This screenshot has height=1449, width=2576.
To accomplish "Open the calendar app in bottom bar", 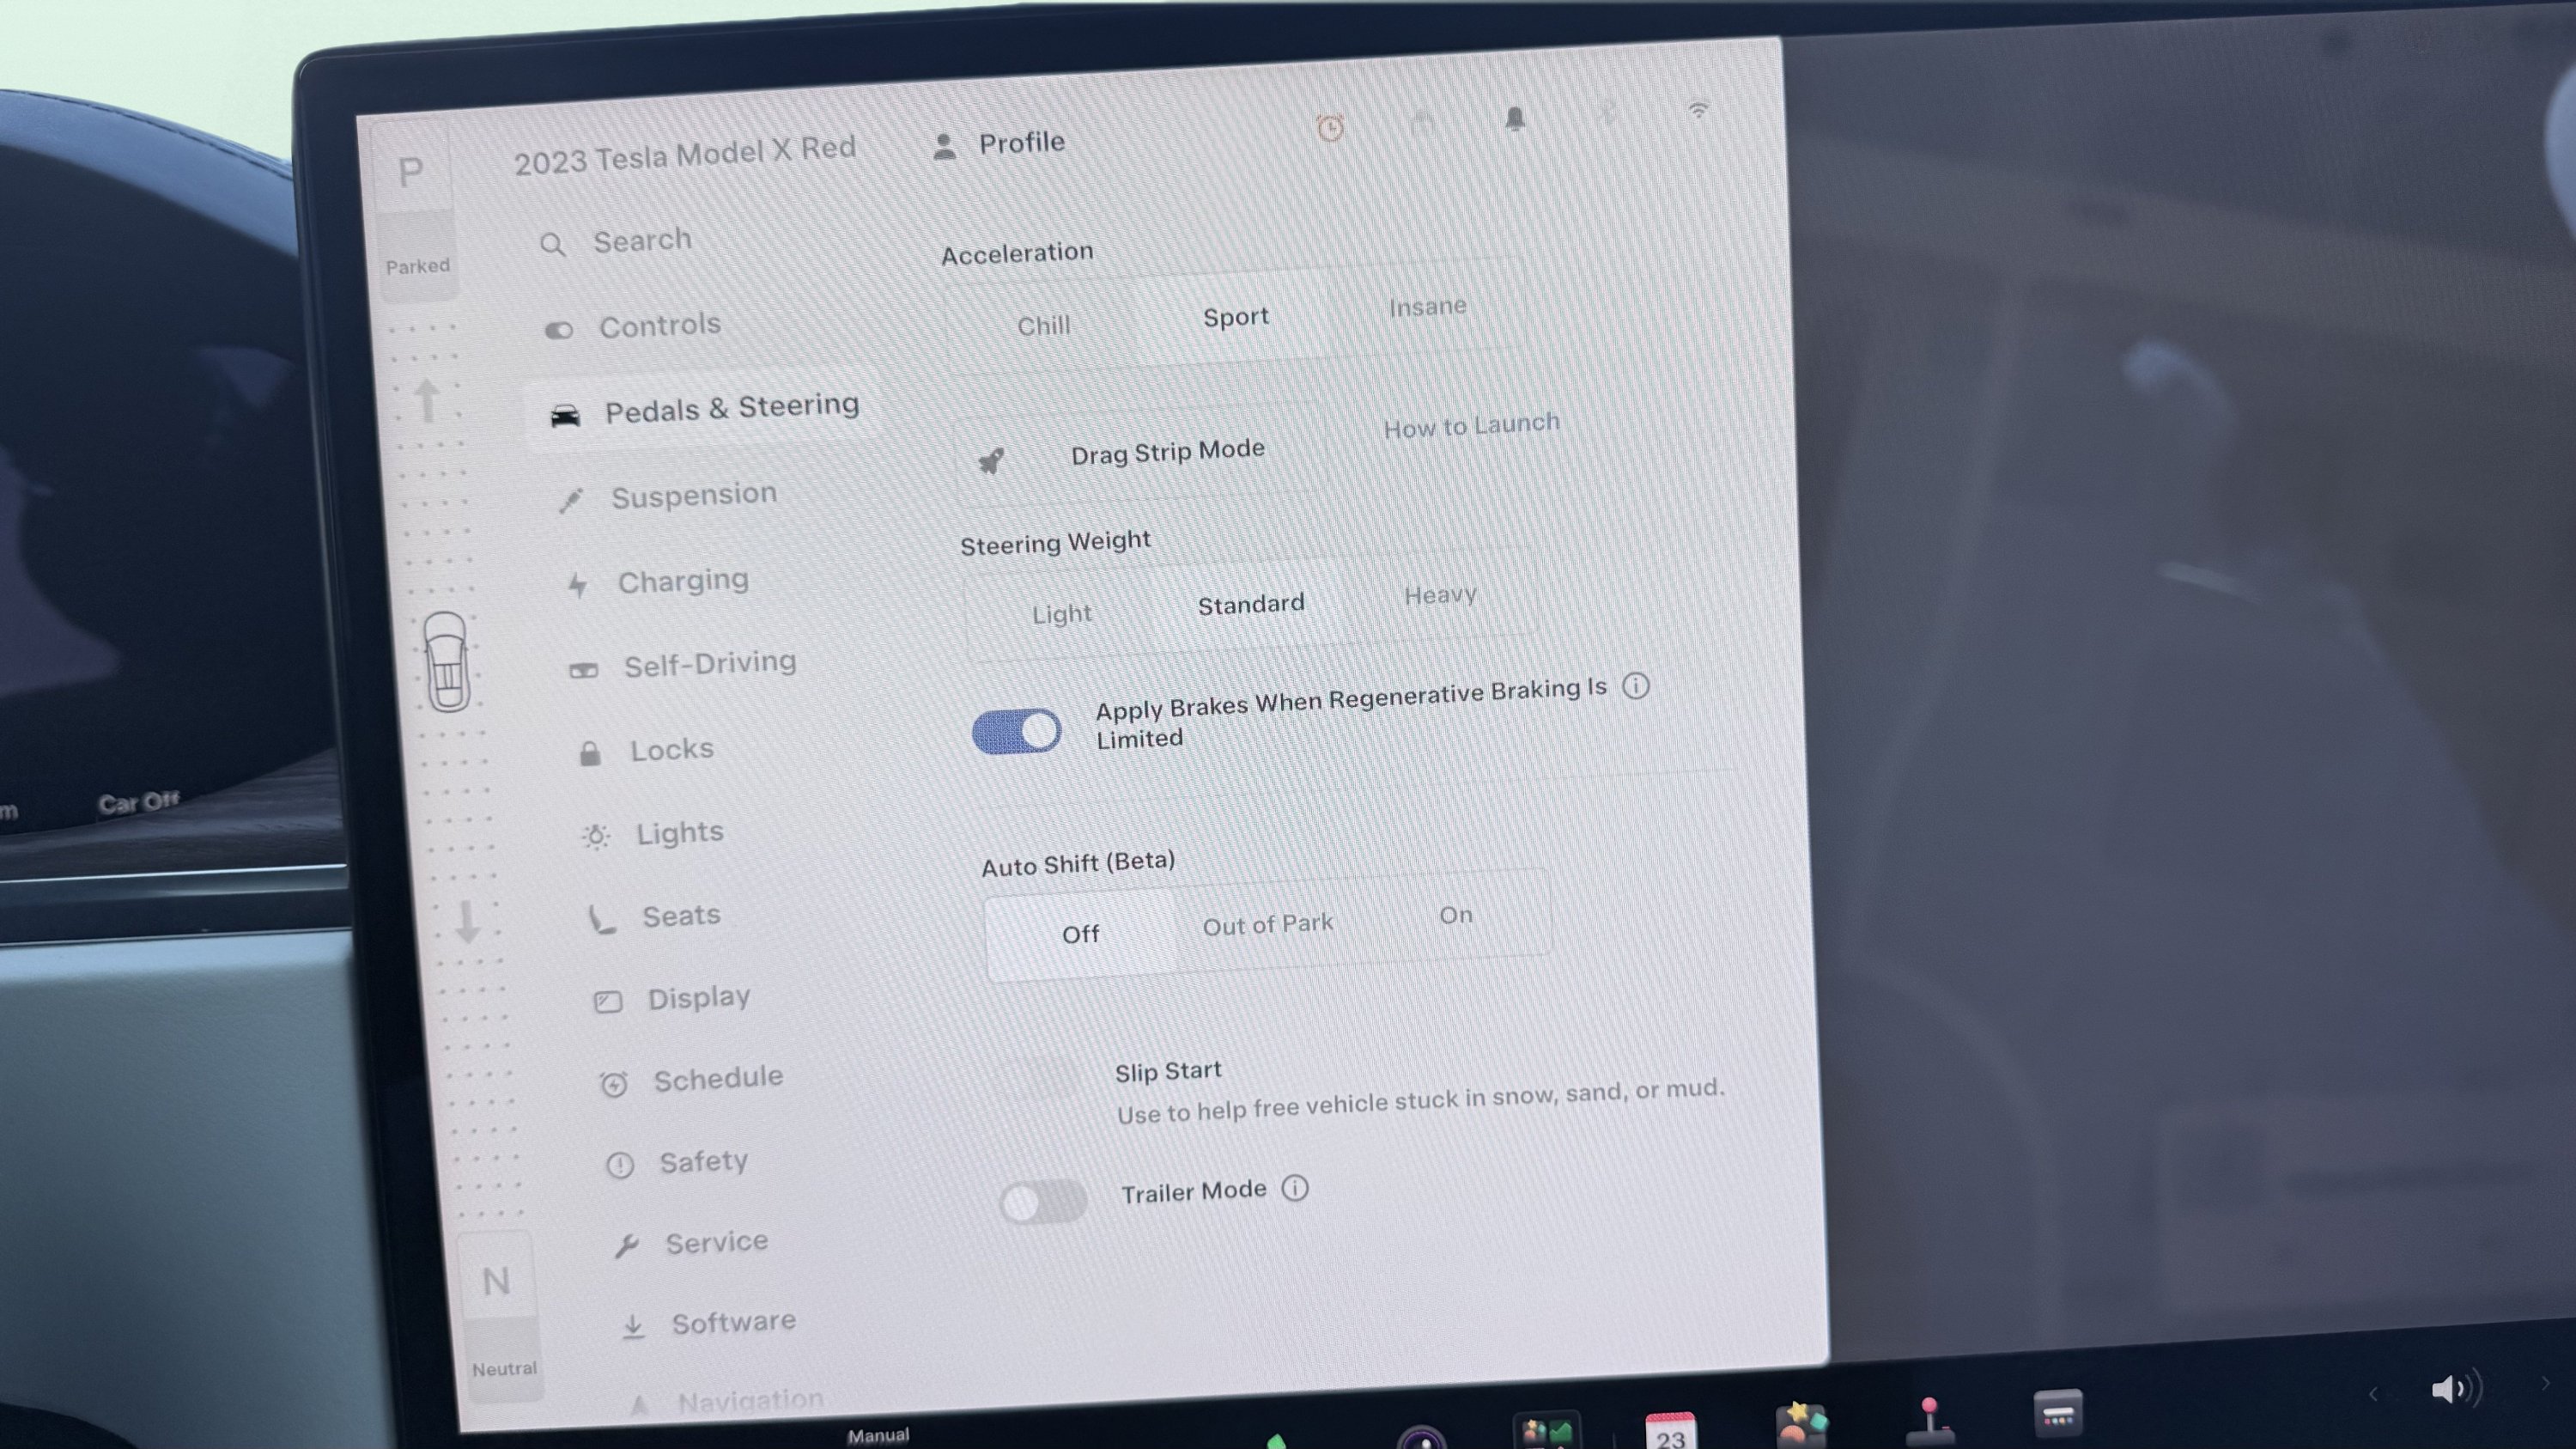I will [1669, 1431].
